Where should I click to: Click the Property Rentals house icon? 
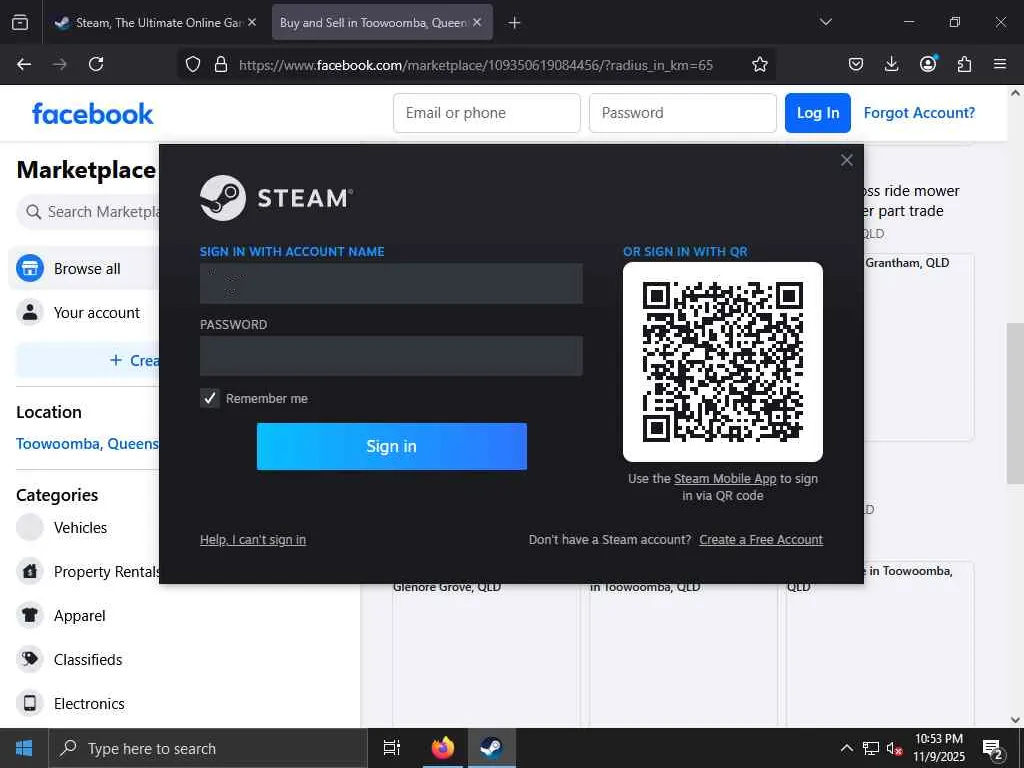(29, 571)
